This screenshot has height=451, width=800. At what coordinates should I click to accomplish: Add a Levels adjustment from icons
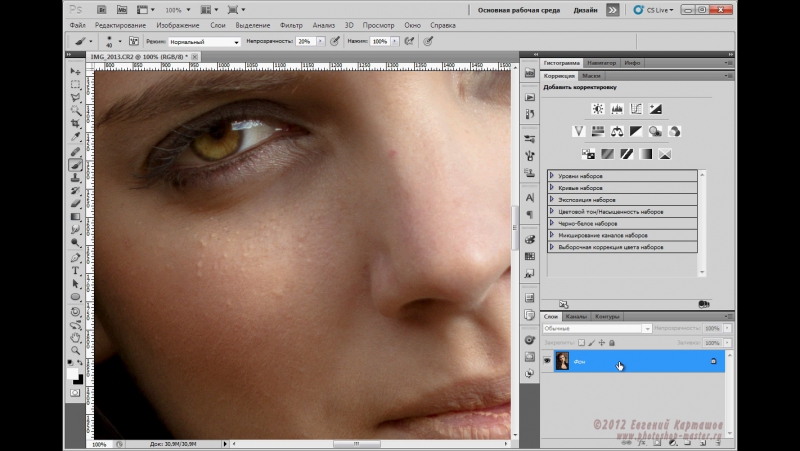tap(615, 108)
